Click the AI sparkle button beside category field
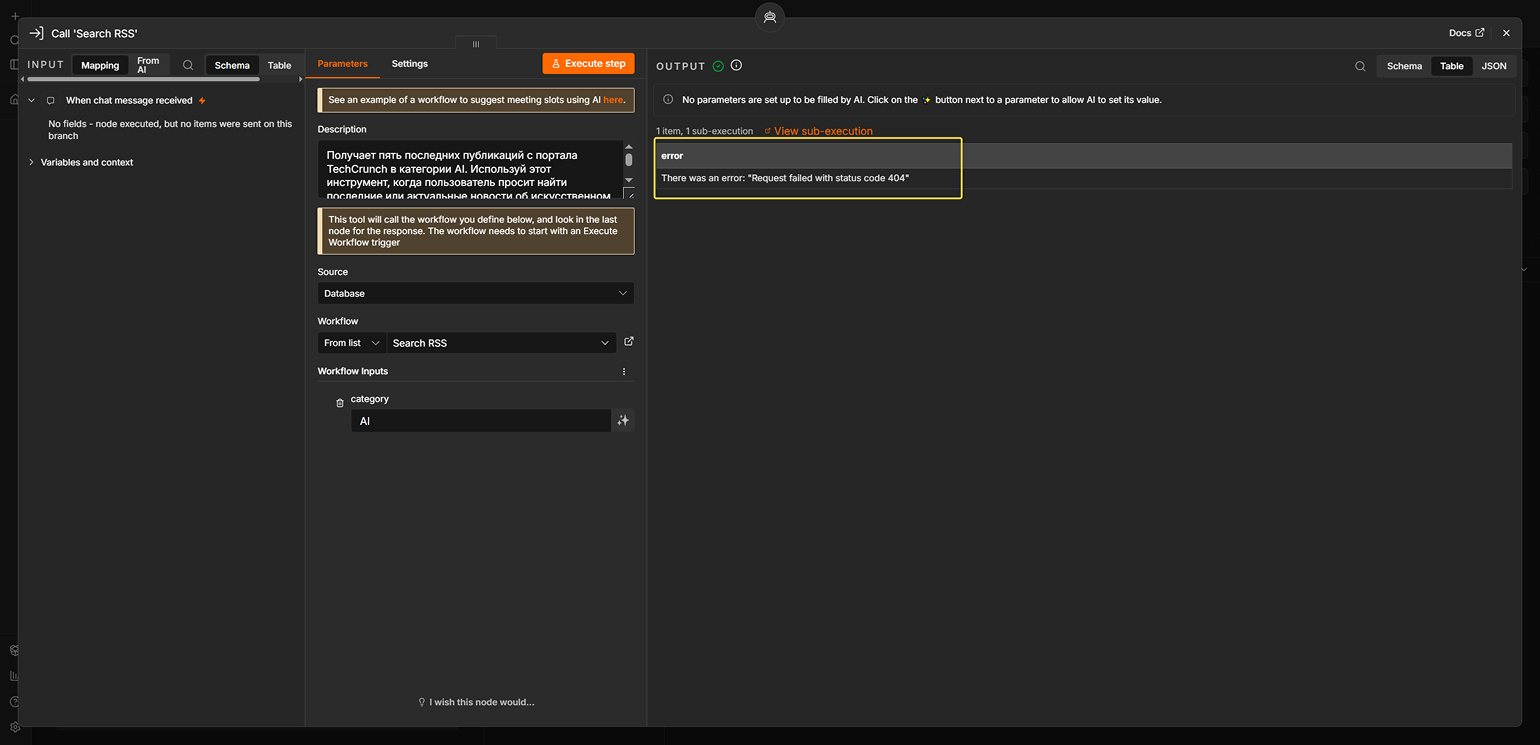The width and height of the screenshot is (1540, 745). (623, 421)
